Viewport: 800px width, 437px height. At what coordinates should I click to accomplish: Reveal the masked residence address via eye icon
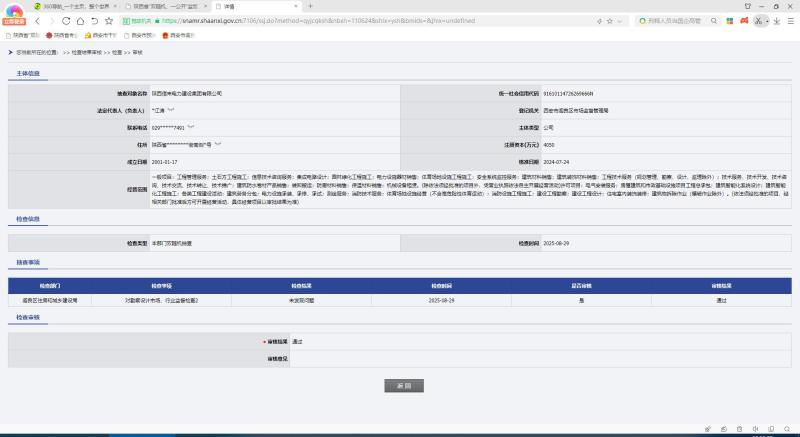(x=217, y=145)
